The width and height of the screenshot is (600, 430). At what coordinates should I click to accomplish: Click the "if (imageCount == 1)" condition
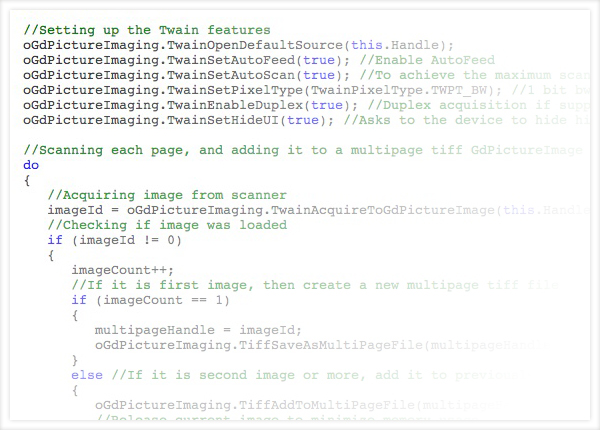tap(150, 300)
